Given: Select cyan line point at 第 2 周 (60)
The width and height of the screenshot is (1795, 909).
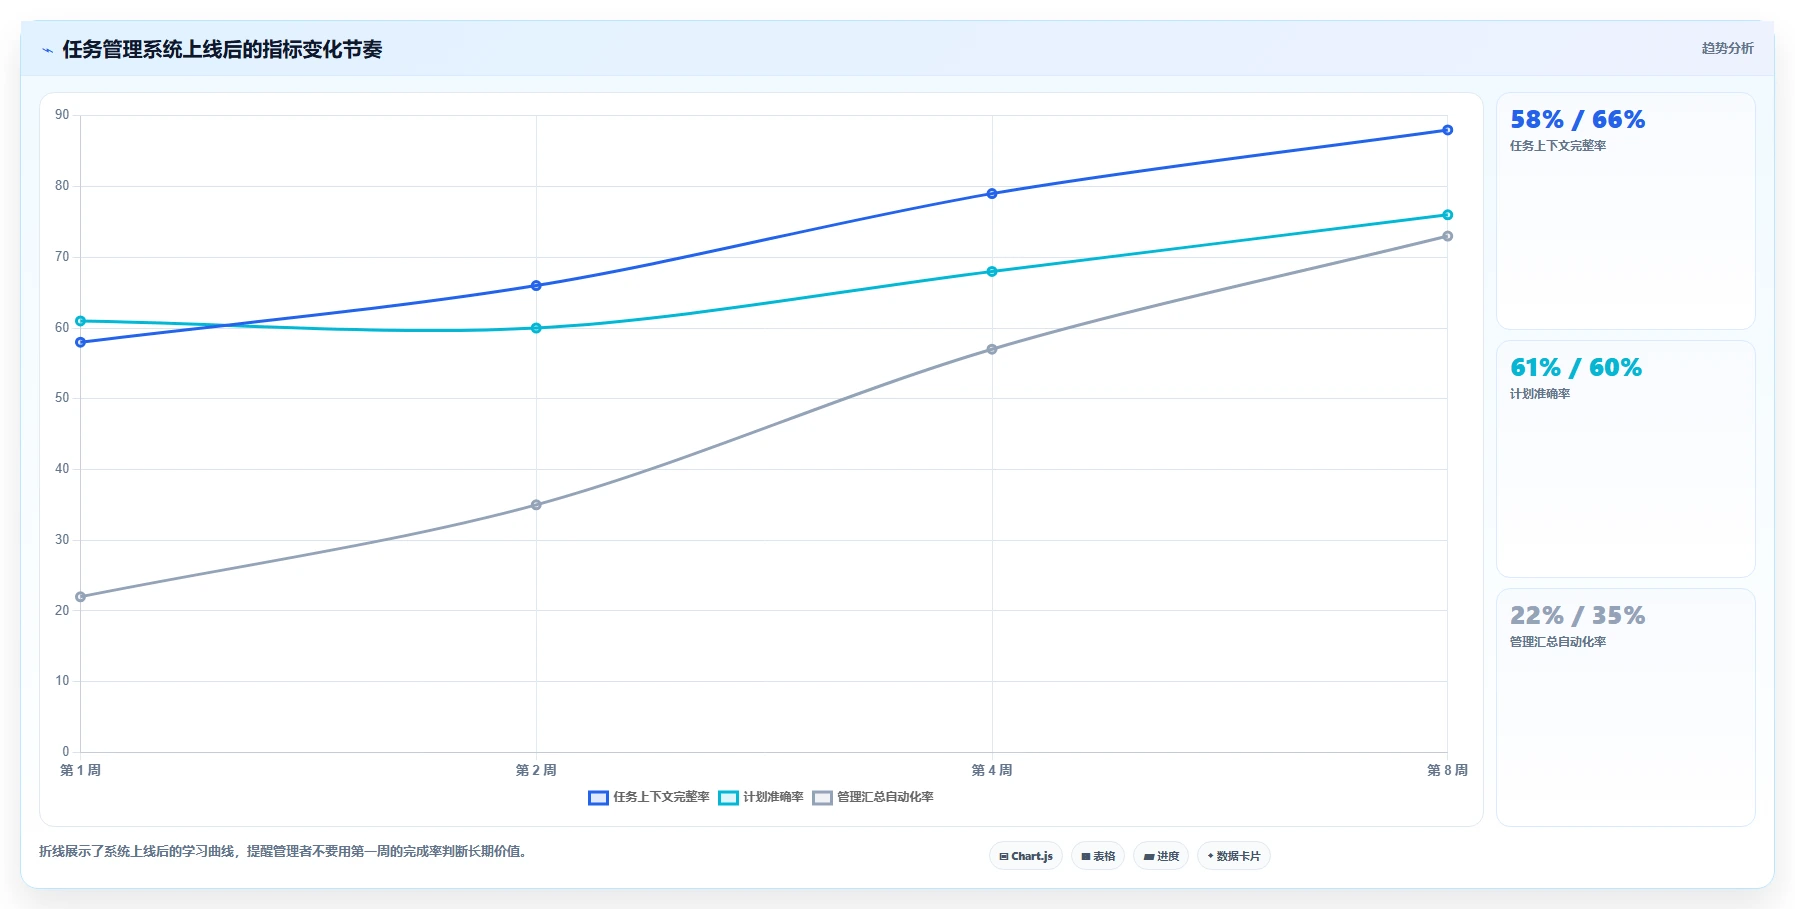Looking at the screenshot, I should (536, 328).
